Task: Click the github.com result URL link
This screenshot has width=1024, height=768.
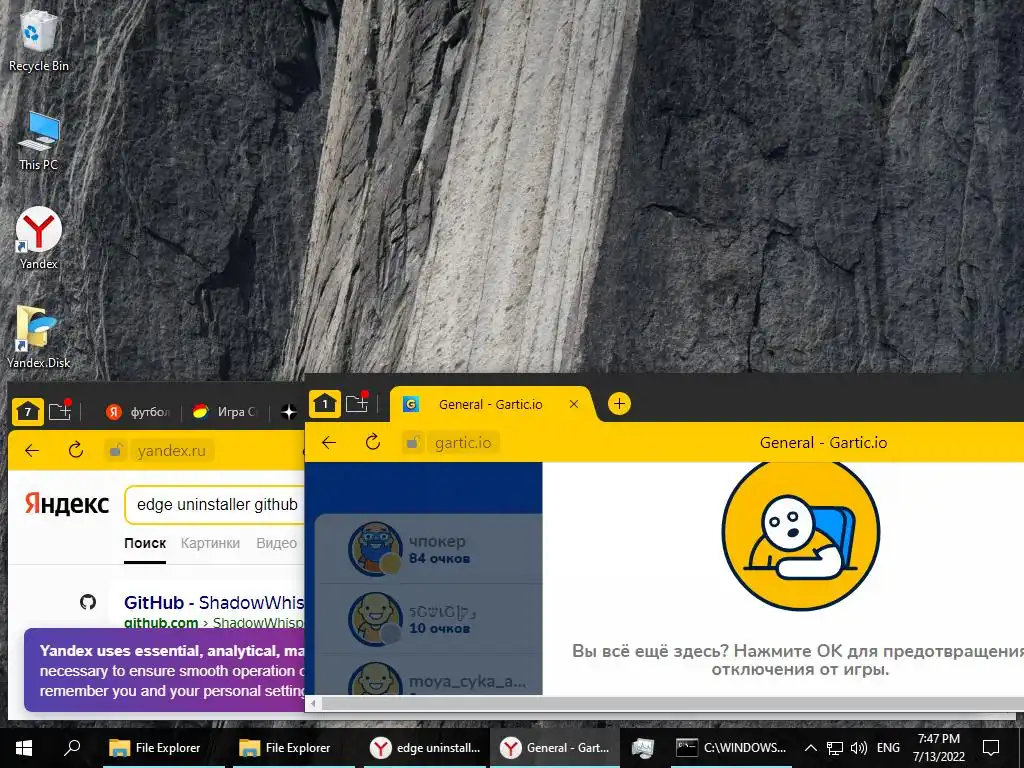Action: 161,622
